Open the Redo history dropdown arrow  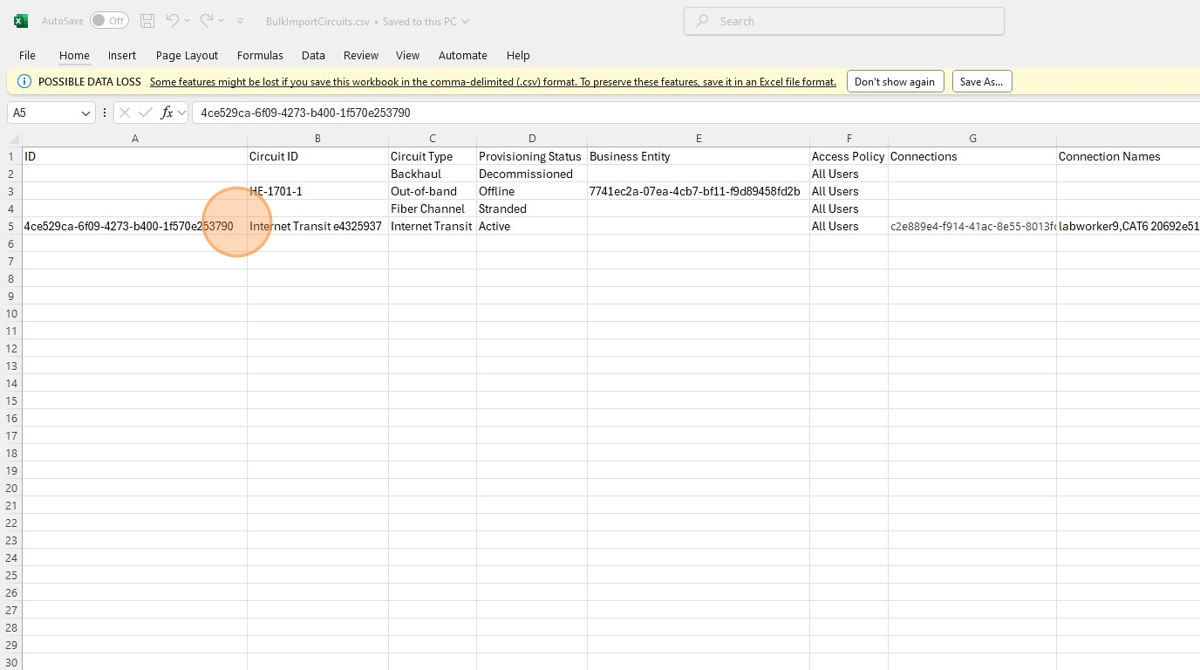tap(221, 21)
